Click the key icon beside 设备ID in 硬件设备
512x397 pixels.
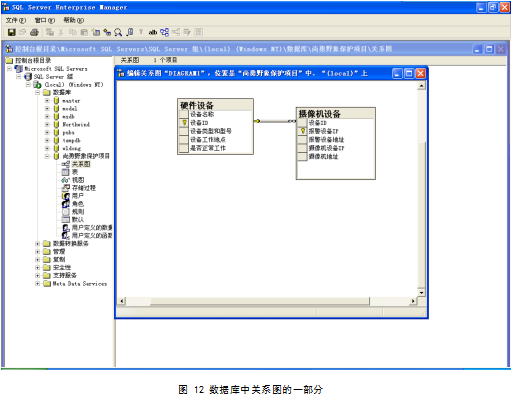click(184, 123)
